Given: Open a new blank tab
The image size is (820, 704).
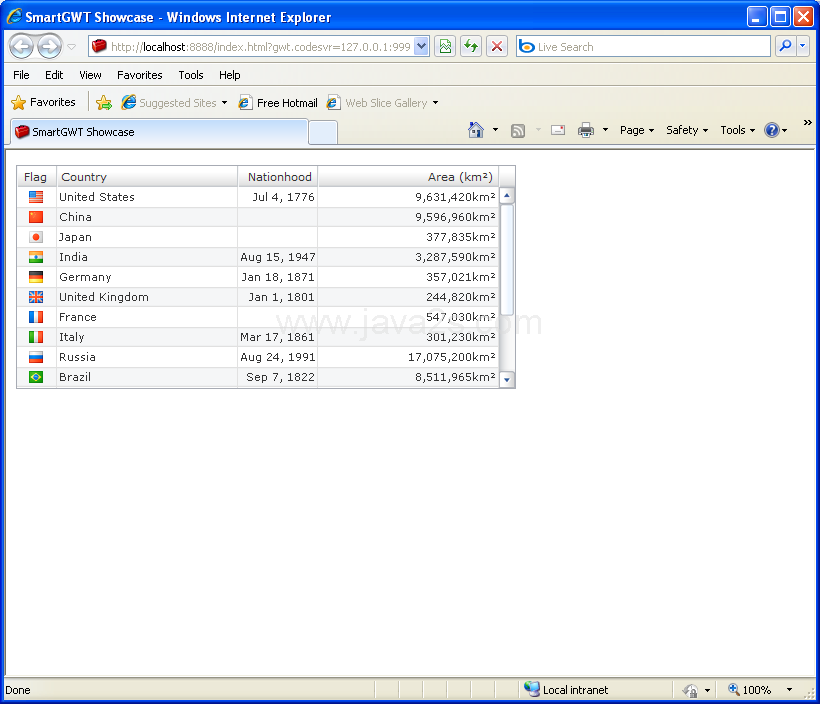Looking at the screenshot, I should point(323,132).
